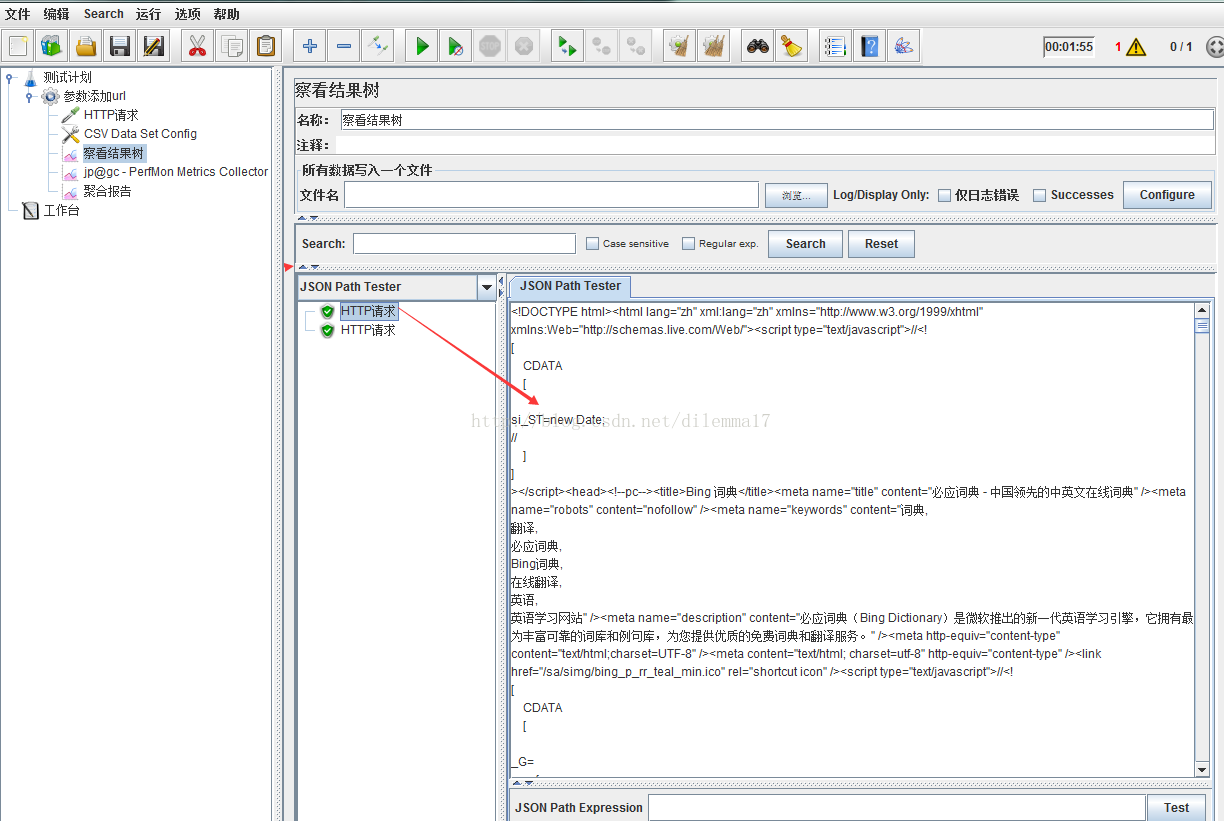The image size is (1224, 821).
Task: Select 察看结果树 listener in test plan tree
Action: coord(114,153)
